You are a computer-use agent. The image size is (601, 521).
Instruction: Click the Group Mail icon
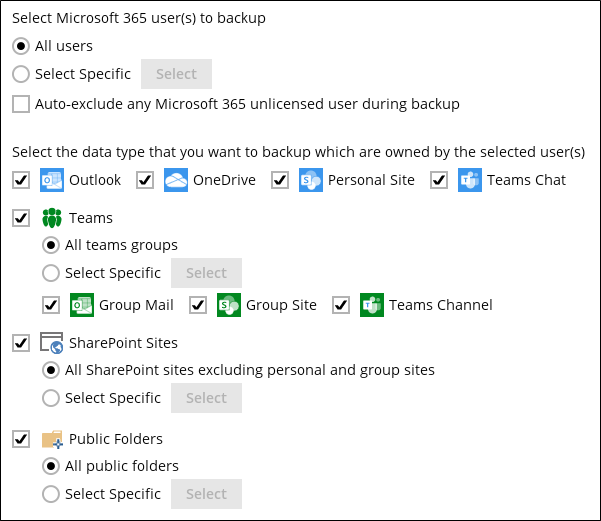pos(82,305)
